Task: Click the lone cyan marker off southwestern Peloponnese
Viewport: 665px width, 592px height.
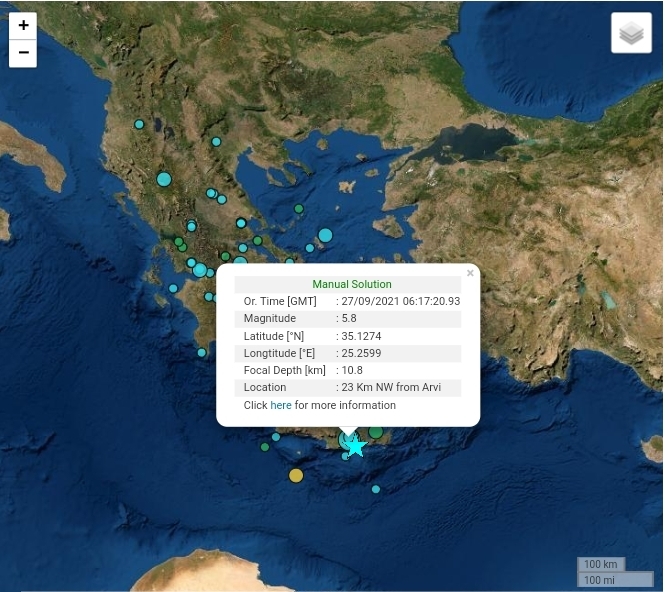Action: [202, 352]
